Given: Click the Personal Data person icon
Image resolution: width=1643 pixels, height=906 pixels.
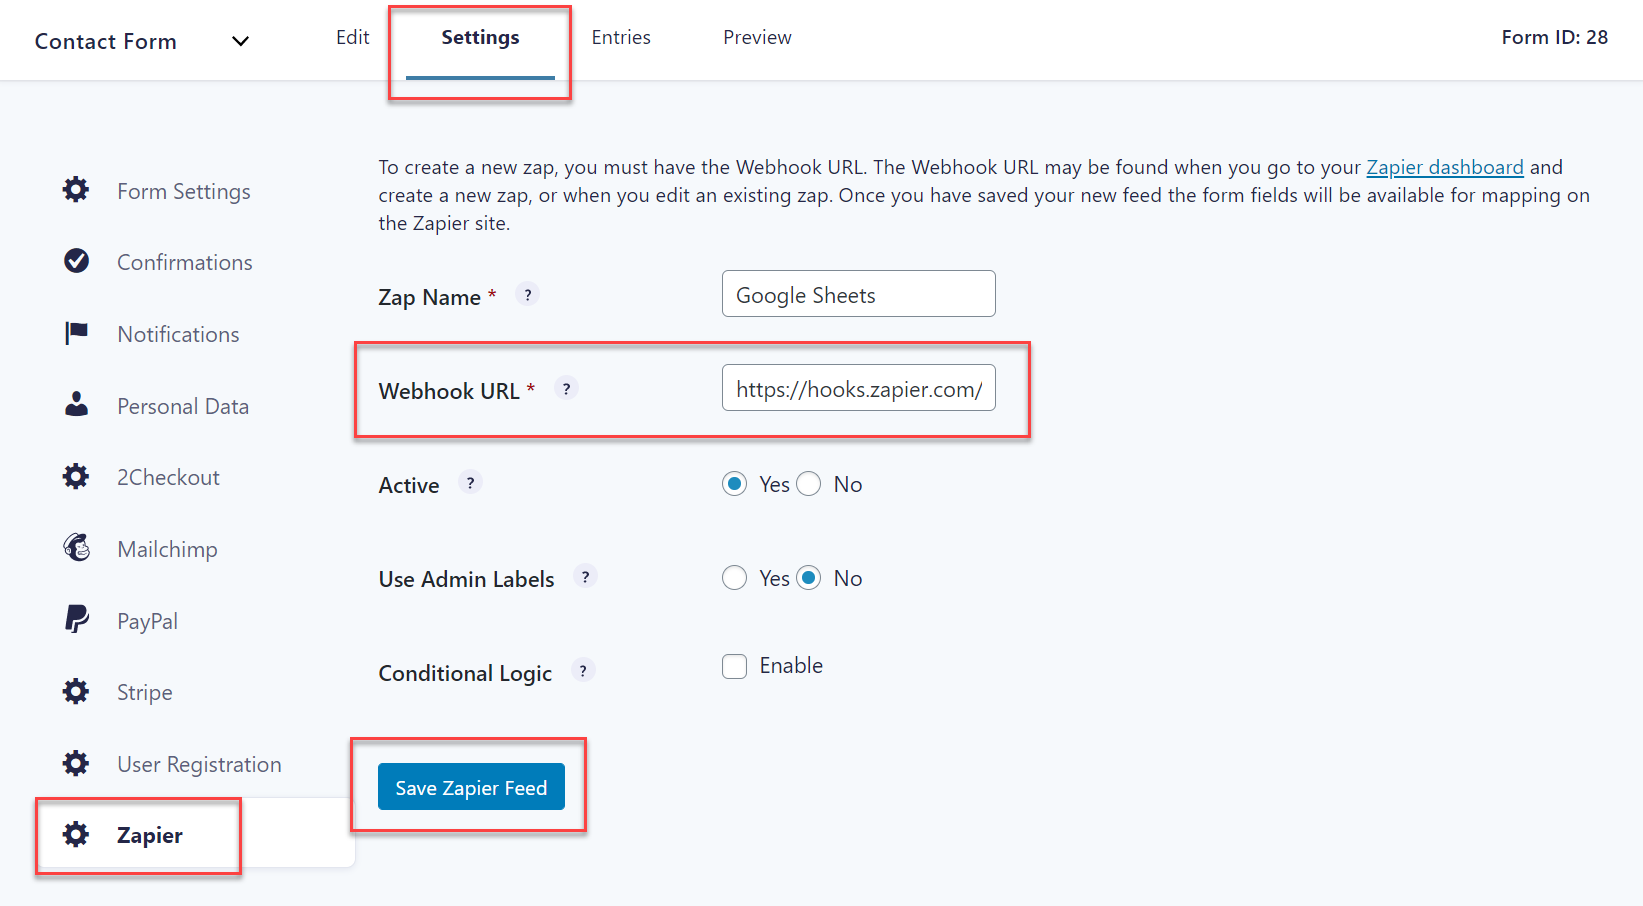Looking at the screenshot, I should pos(76,405).
